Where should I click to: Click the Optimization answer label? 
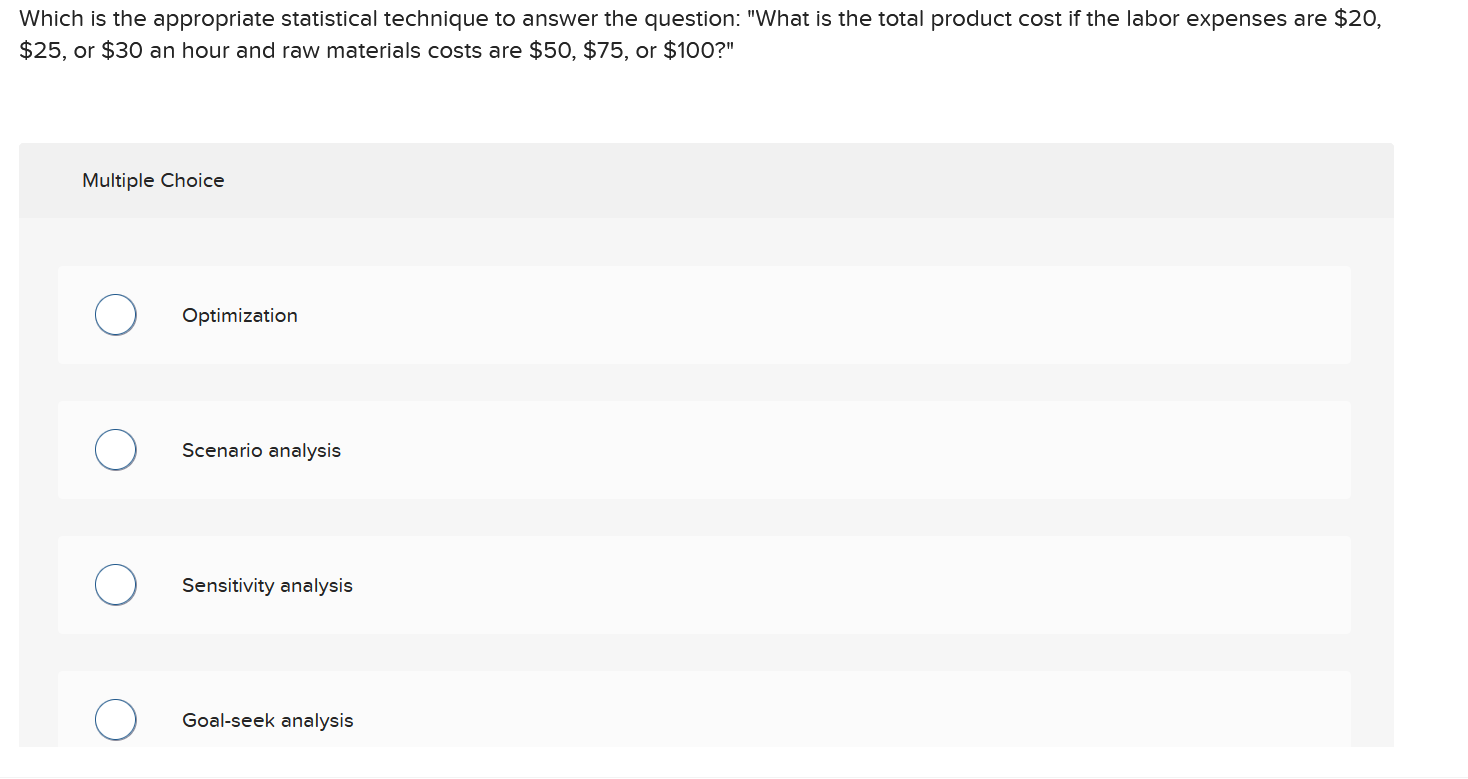click(x=239, y=315)
